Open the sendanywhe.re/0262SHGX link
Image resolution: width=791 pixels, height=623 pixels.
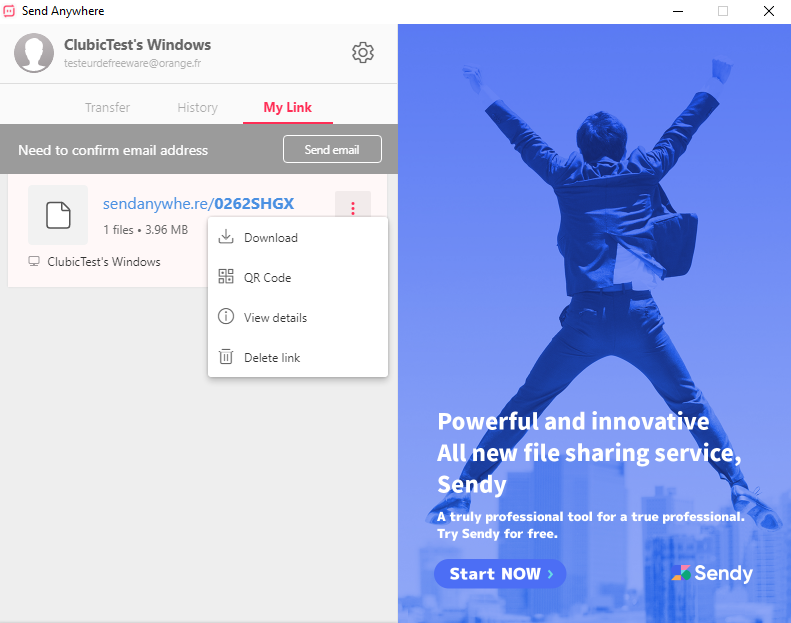198,203
